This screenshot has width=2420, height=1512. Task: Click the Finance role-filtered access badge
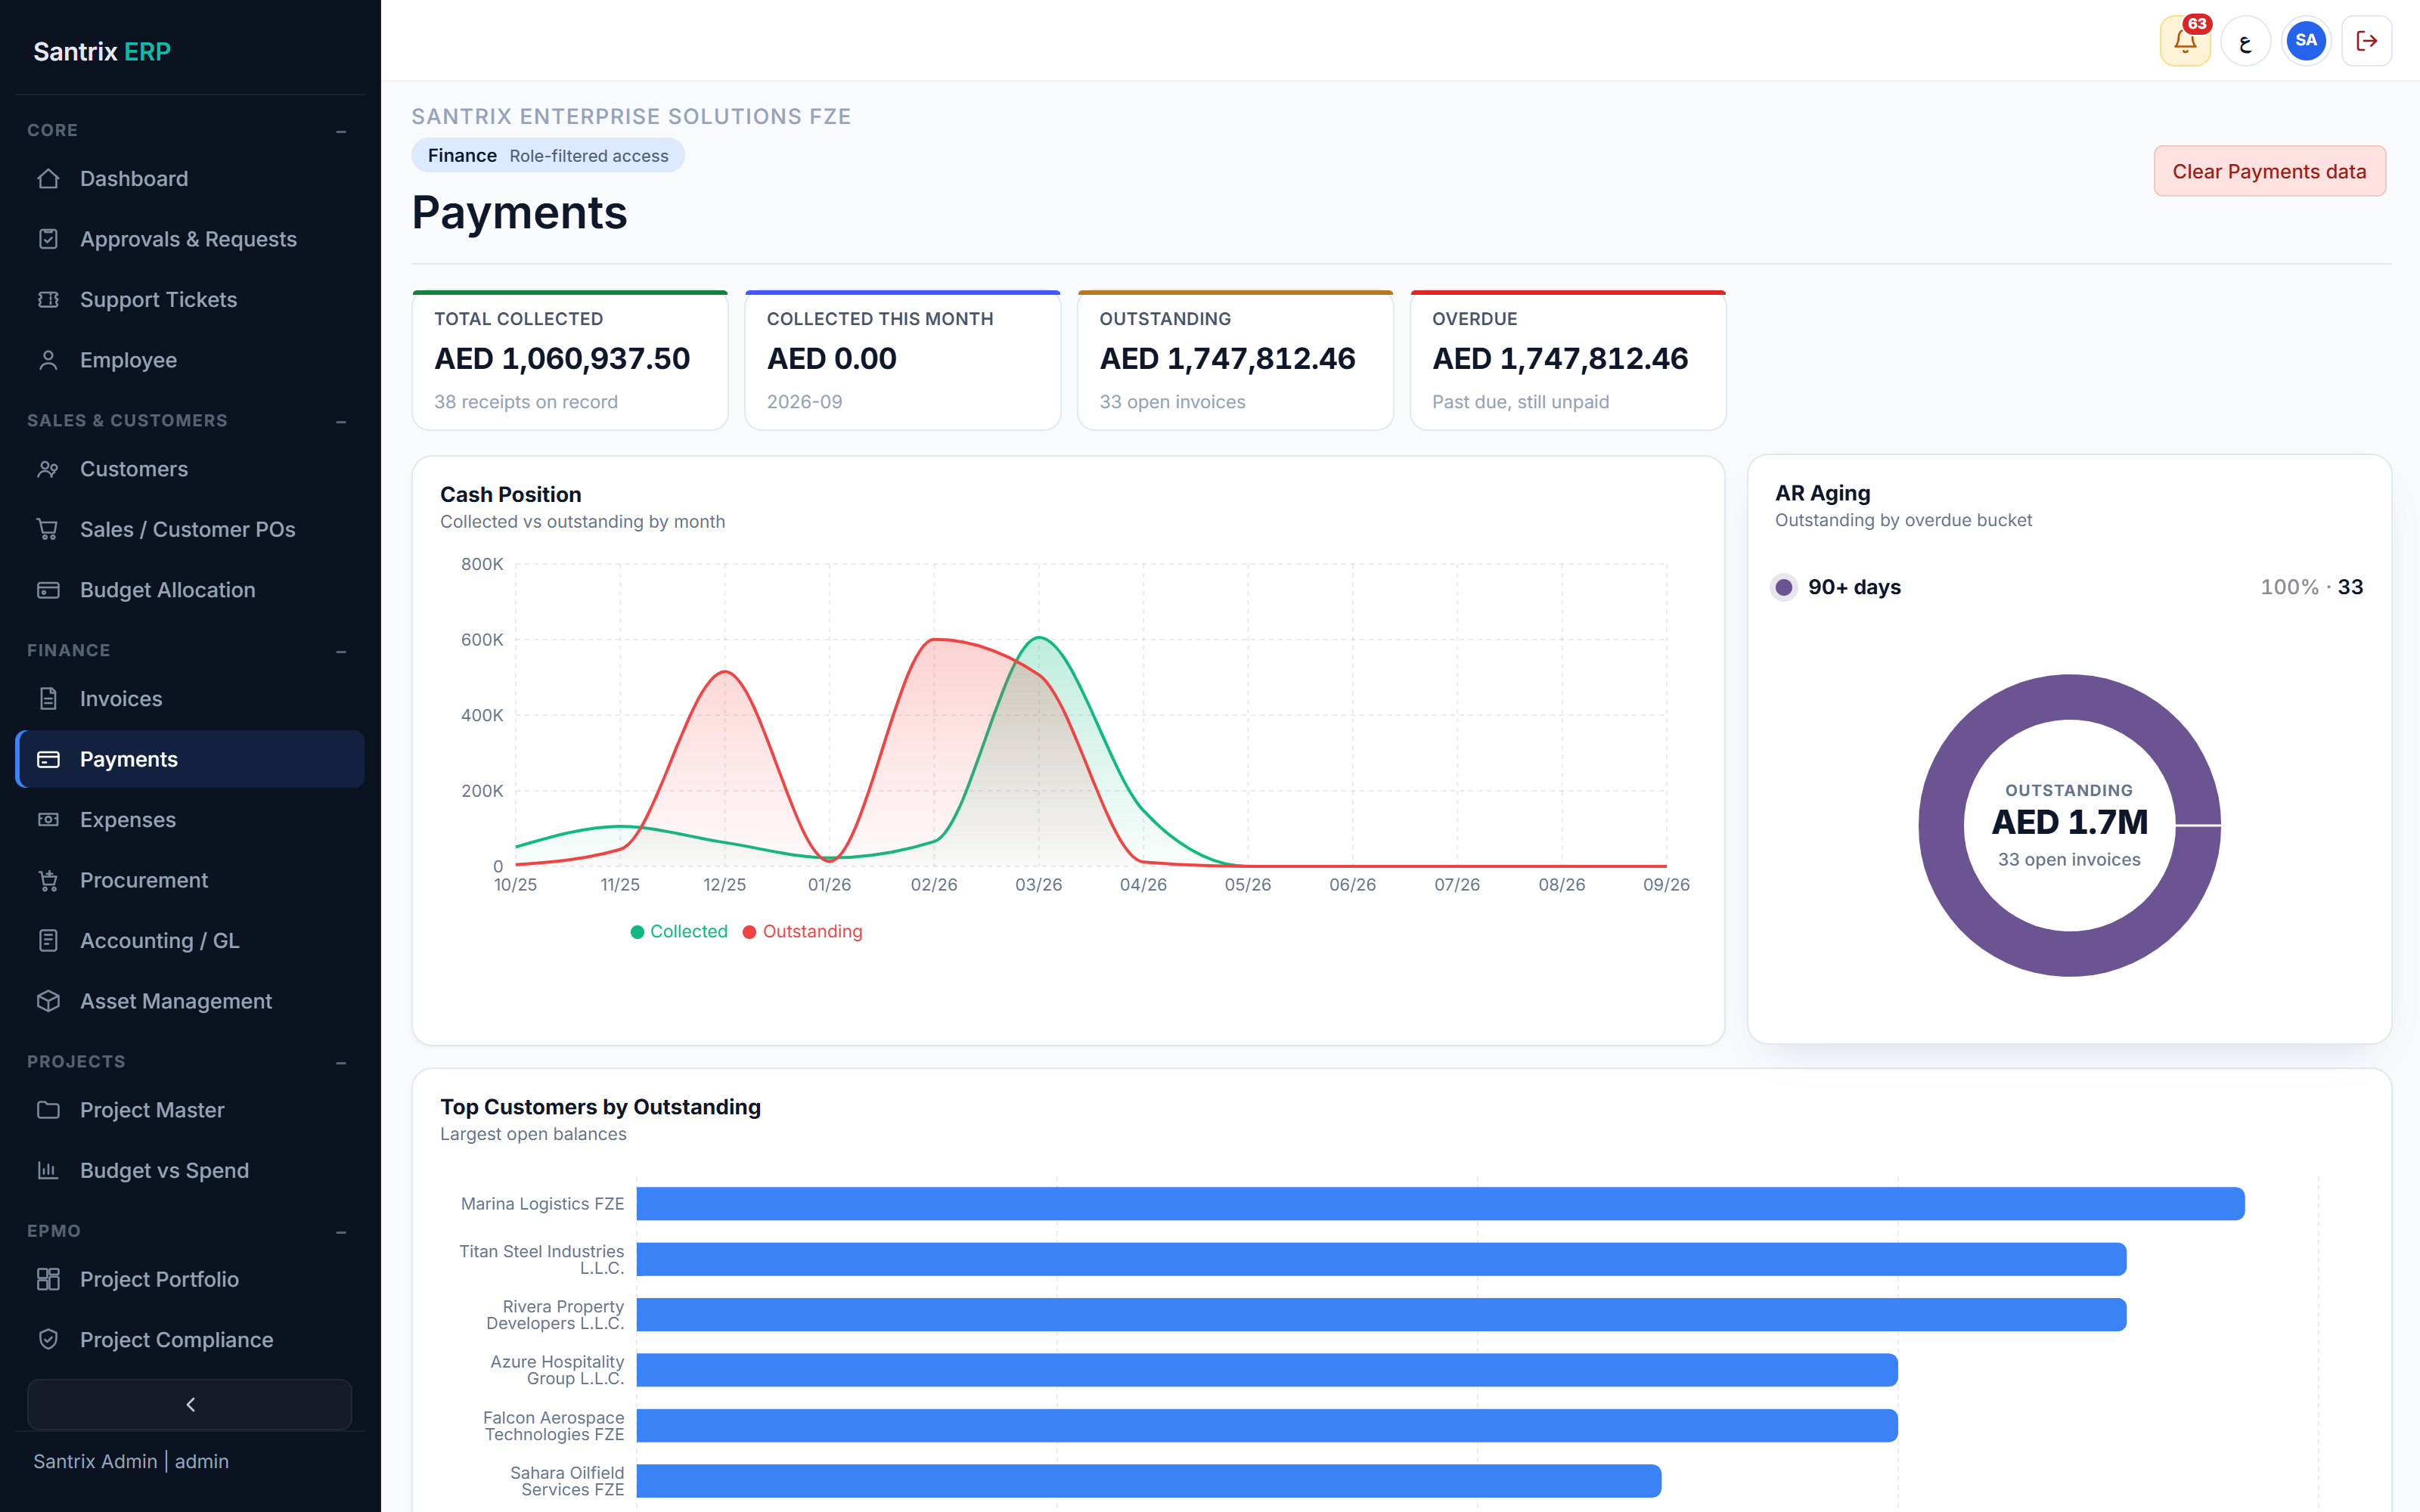click(548, 155)
